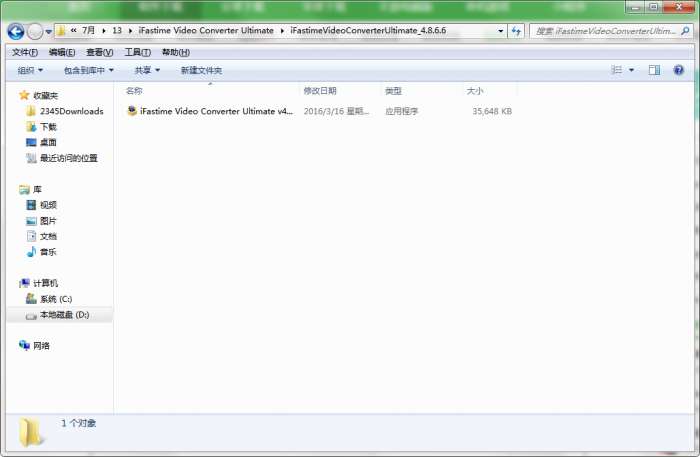Screen dimensions: 700x457
Task: Expand breadcrumb arrow after 7月
Action: coord(104,31)
